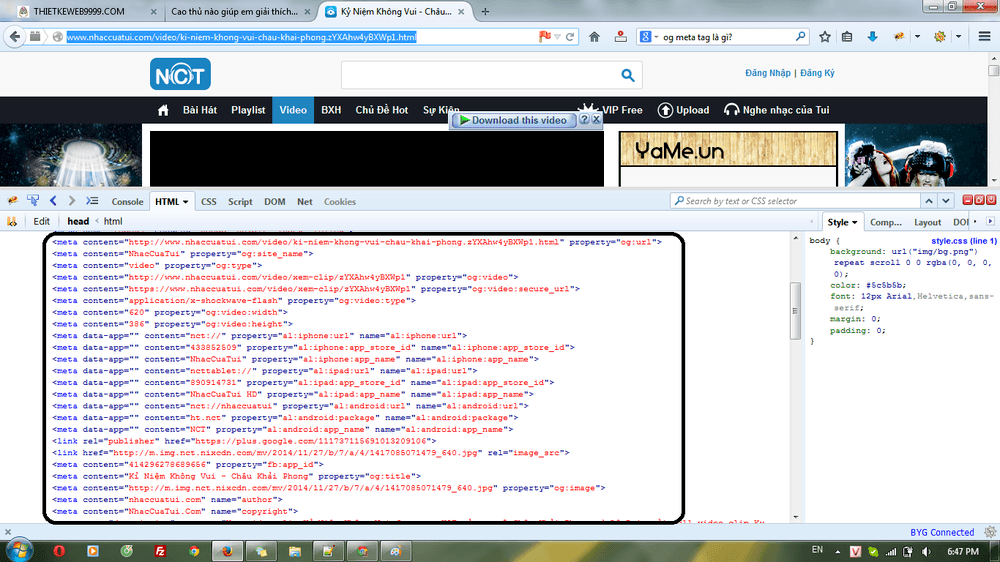Toggle Firebug command line icon
This screenshot has height=562, width=1000.
92,201
